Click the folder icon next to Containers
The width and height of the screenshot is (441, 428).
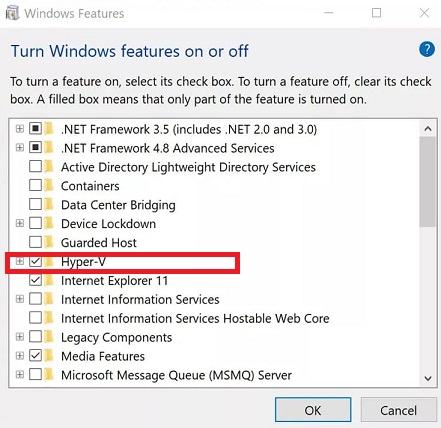(x=49, y=185)
